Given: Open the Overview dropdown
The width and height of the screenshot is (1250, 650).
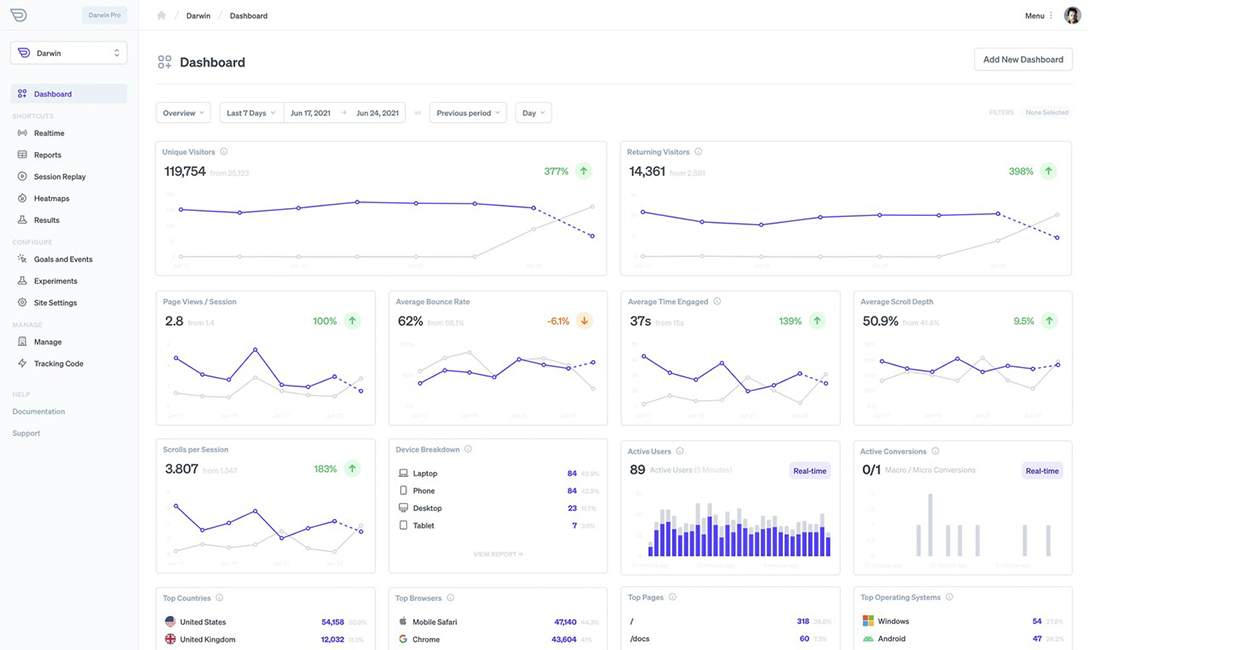Looking at the screenshot, I should pyautogui.click(x=183, y=113).
